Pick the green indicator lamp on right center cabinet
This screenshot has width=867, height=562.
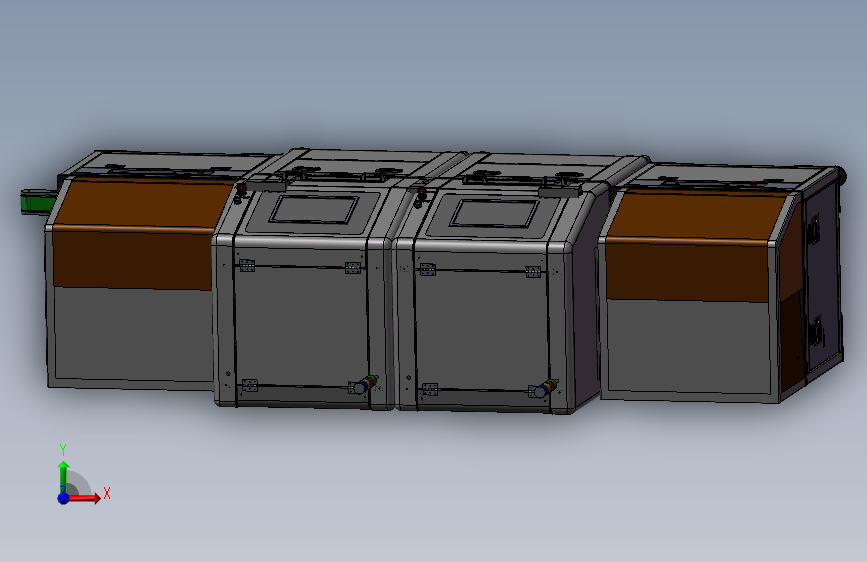pyautogui.click(x=417, y=204)
